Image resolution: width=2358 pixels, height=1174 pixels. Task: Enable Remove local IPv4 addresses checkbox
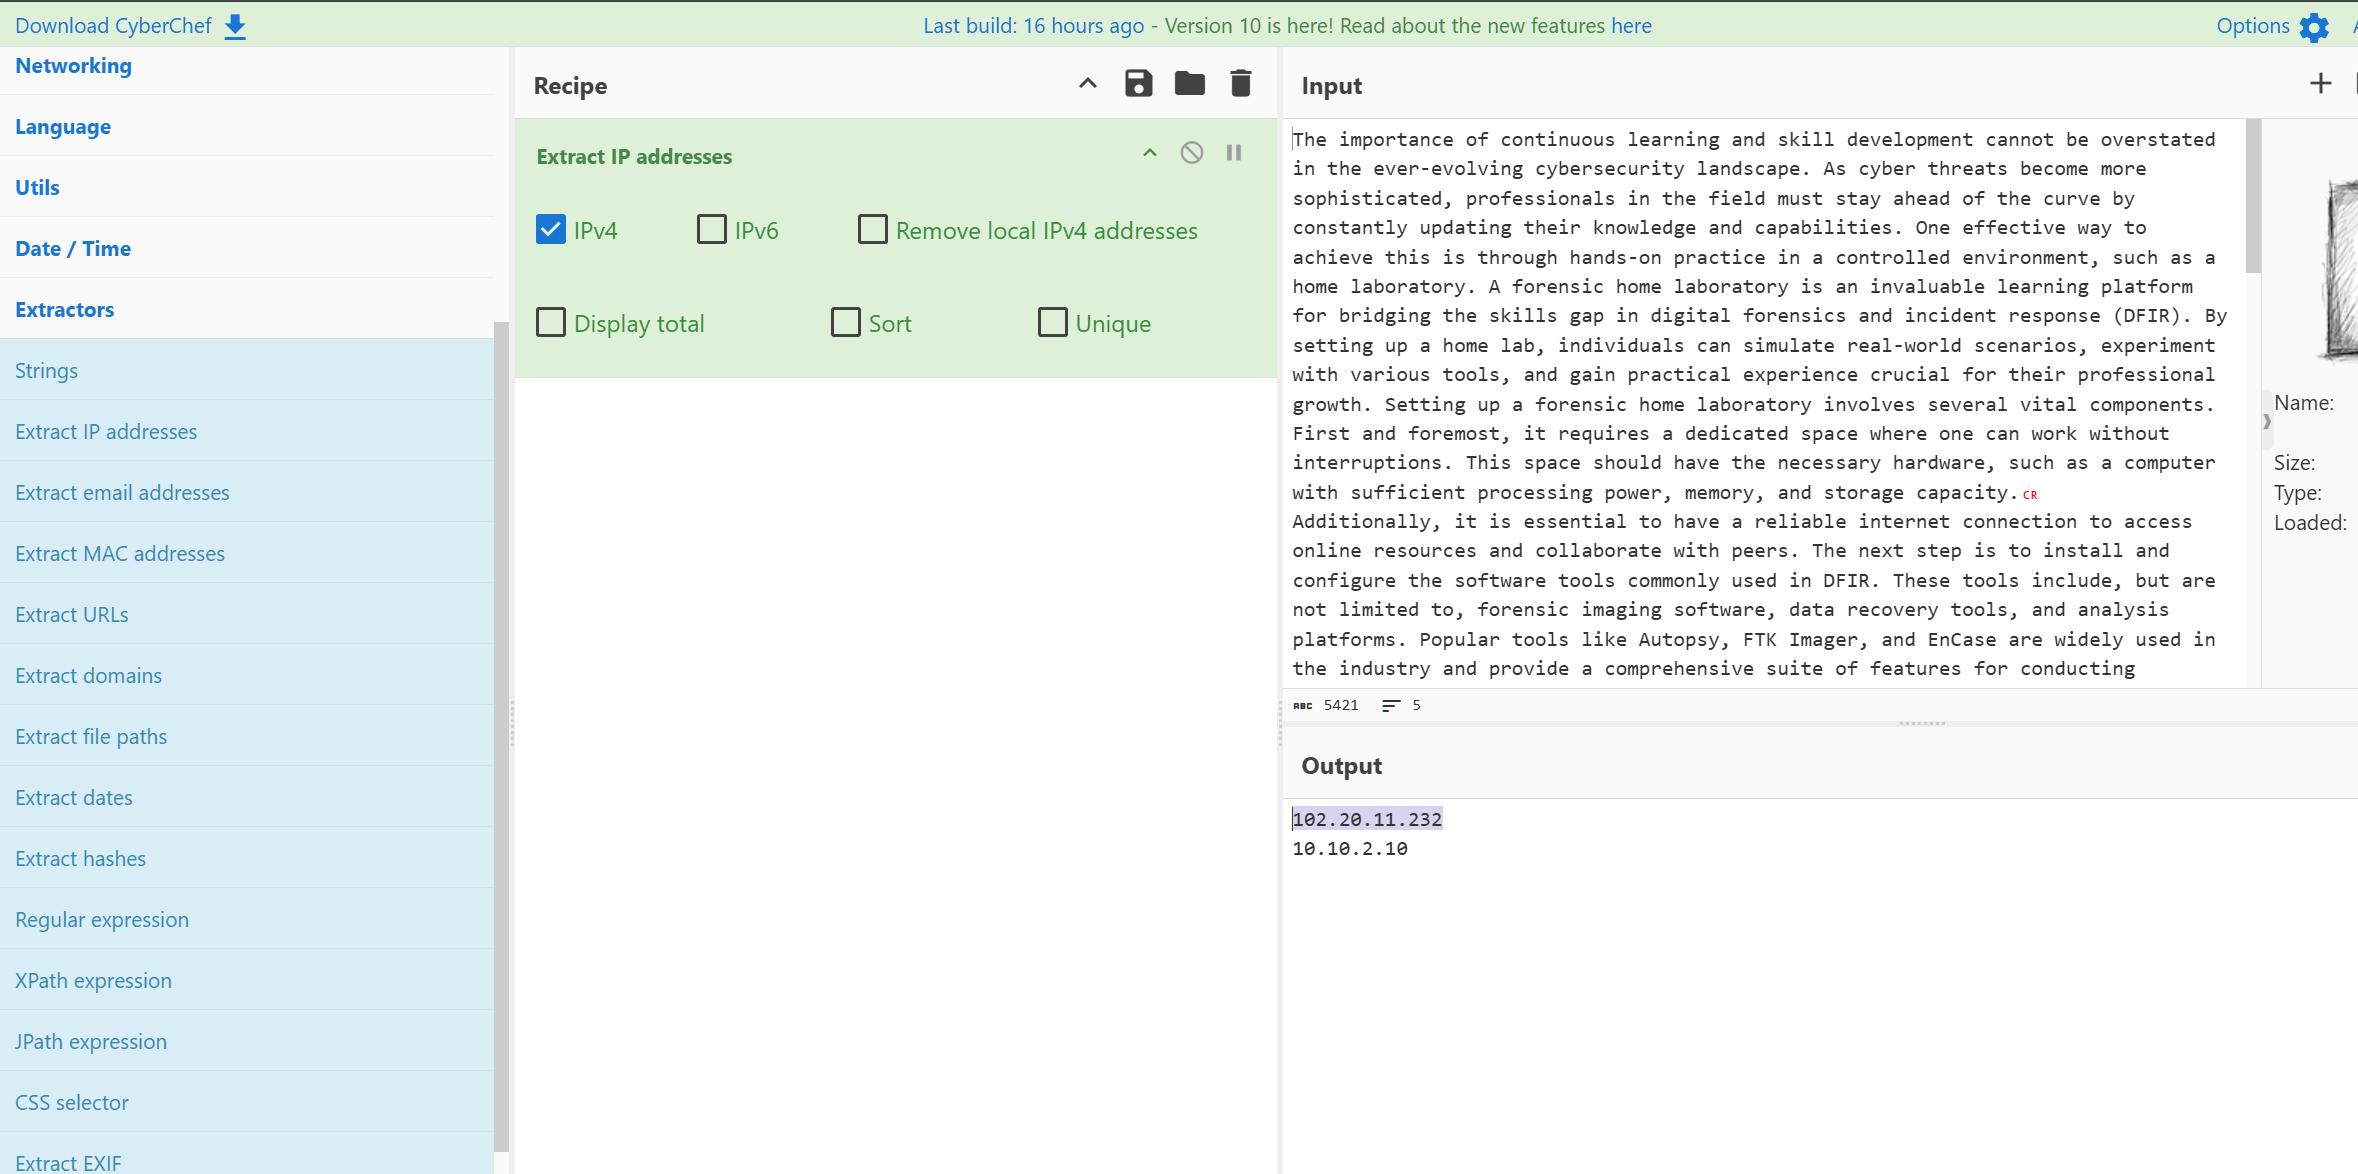pos(873,230)
